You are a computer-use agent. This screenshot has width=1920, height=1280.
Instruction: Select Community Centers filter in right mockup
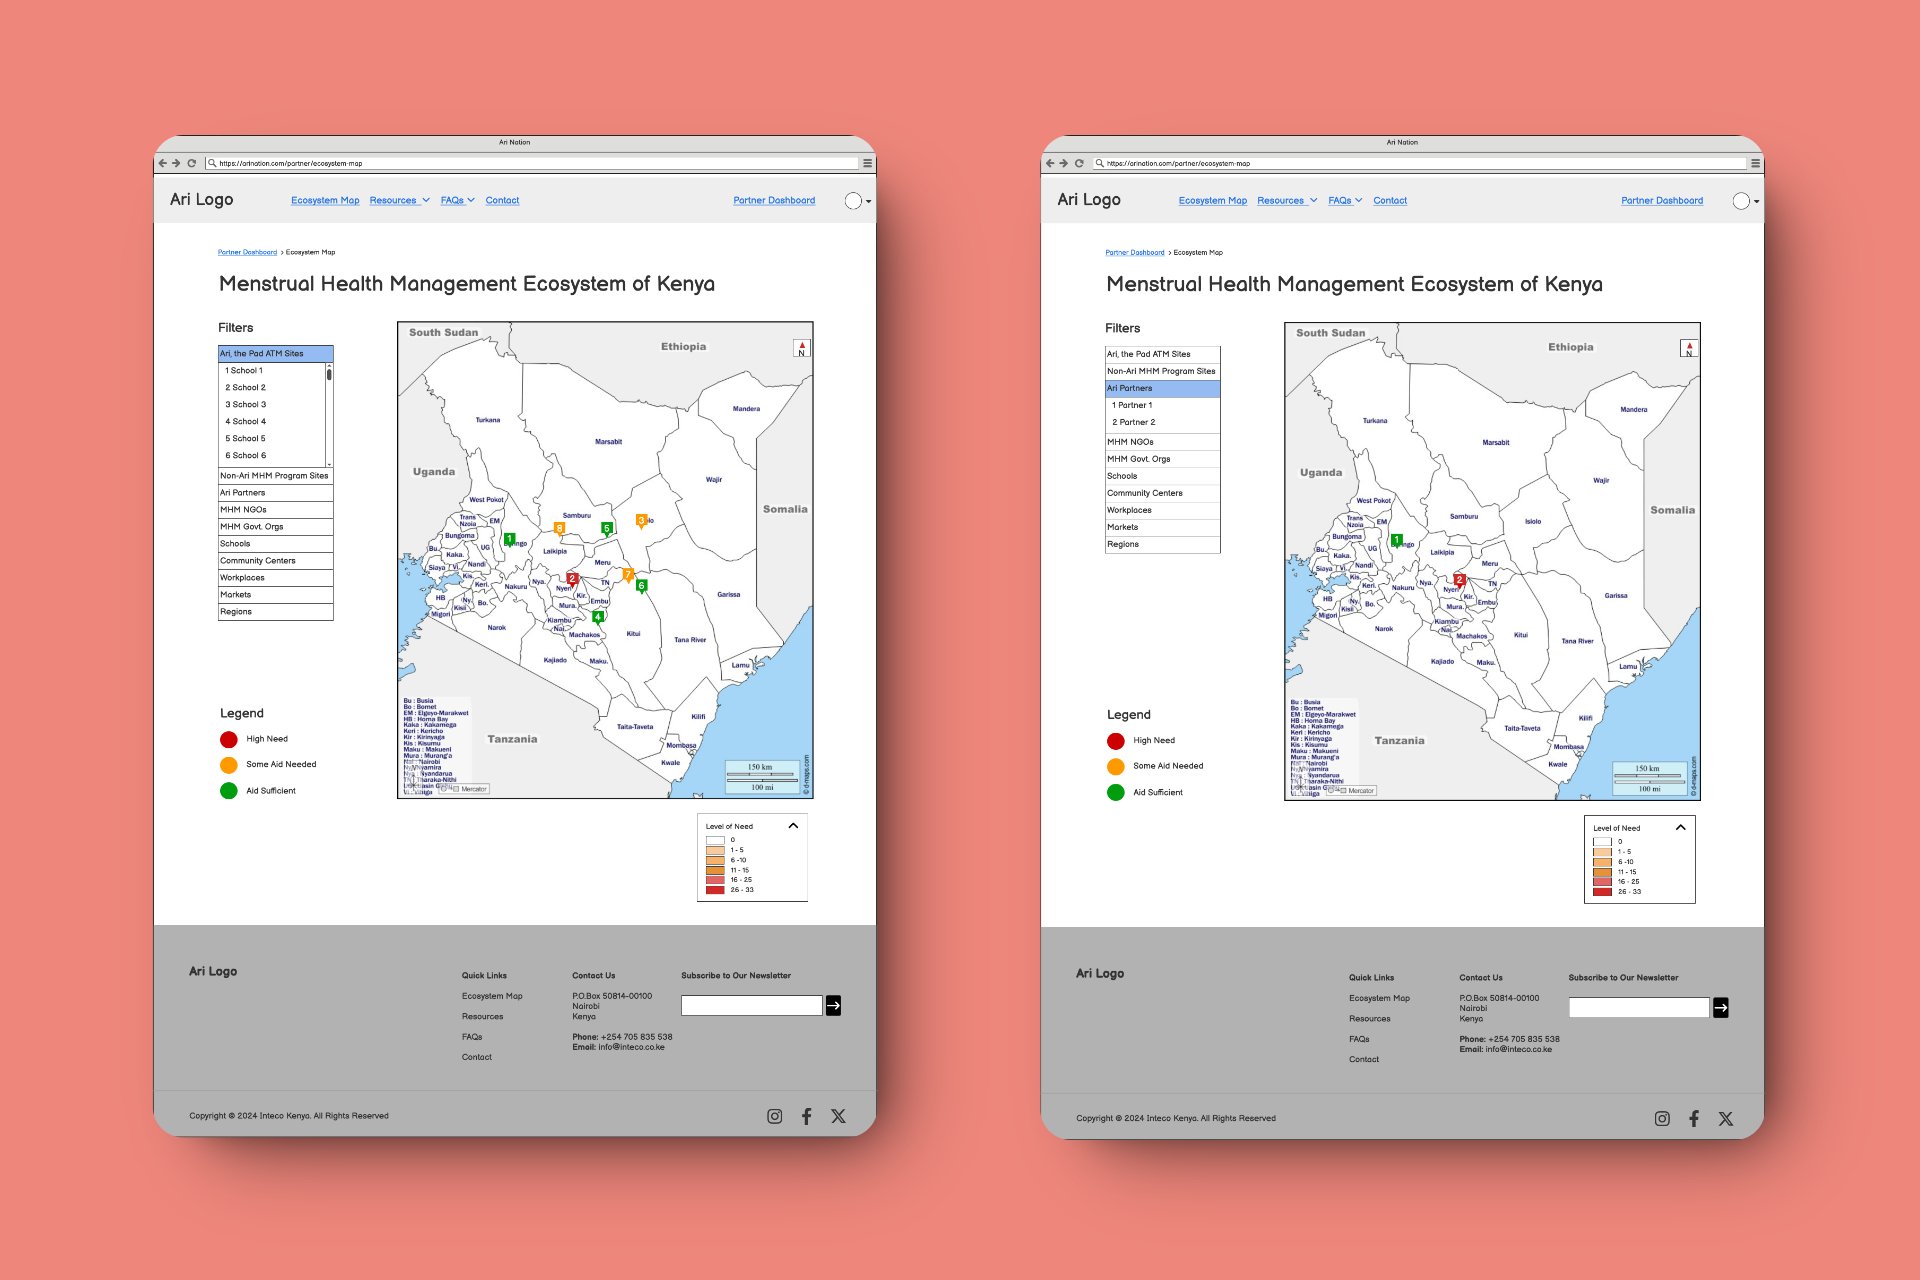1163,493
